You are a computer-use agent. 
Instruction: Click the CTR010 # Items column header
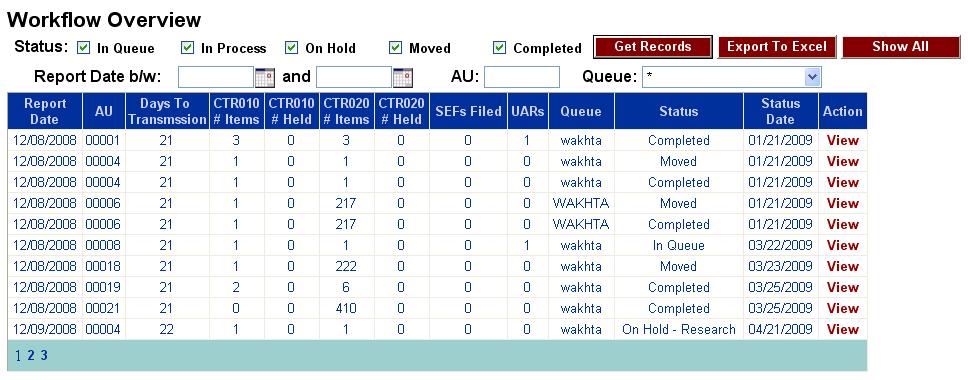(236, 112)
